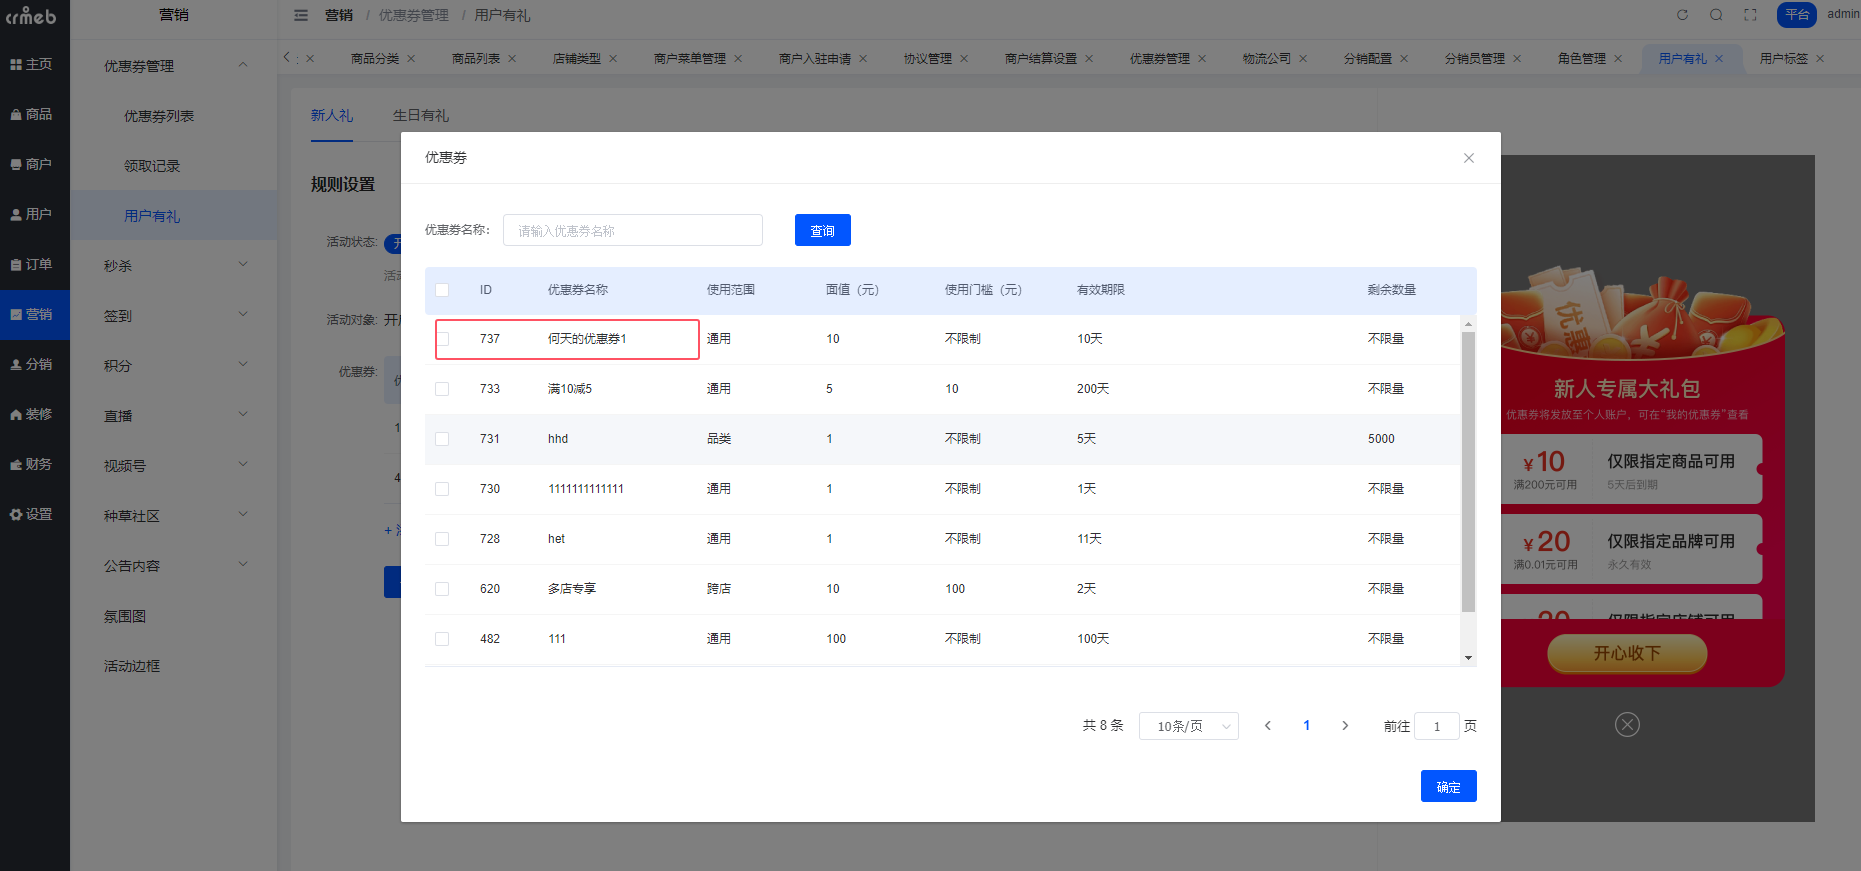Viewport: 1861px width, 871px height.
Task: Open the 主页 home sidebar icon
Action: [31, 64]
